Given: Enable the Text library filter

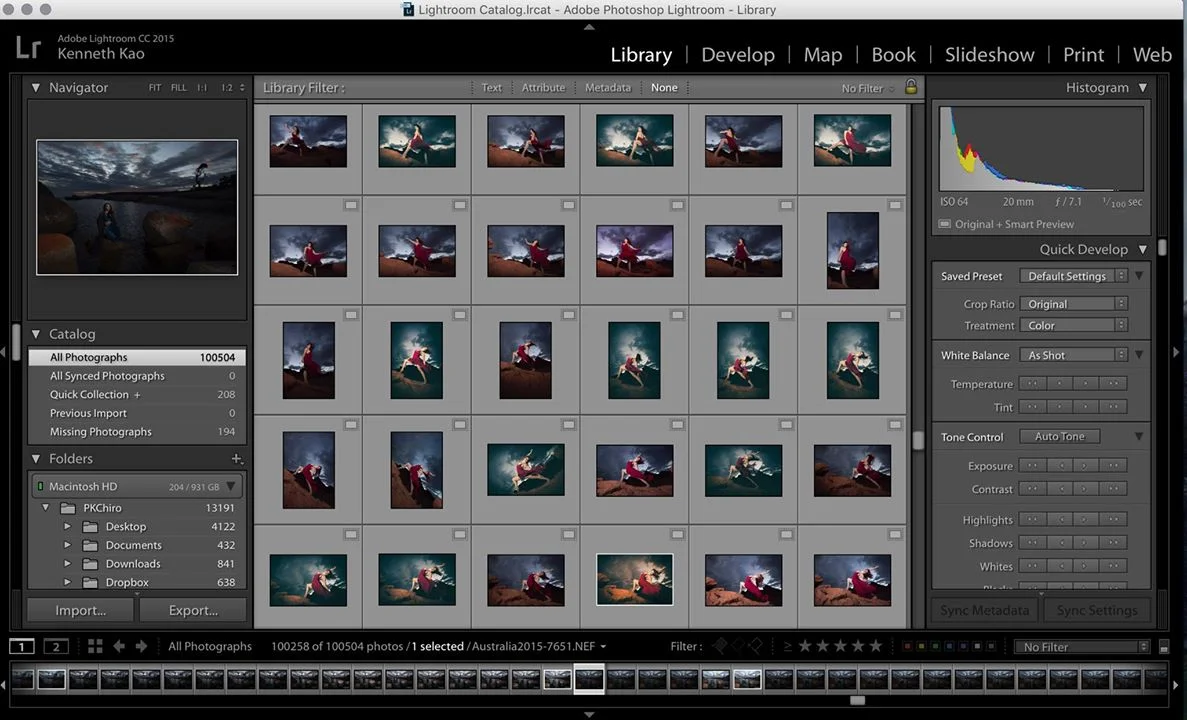Looking at the screenshot, I should pos(491,88).
